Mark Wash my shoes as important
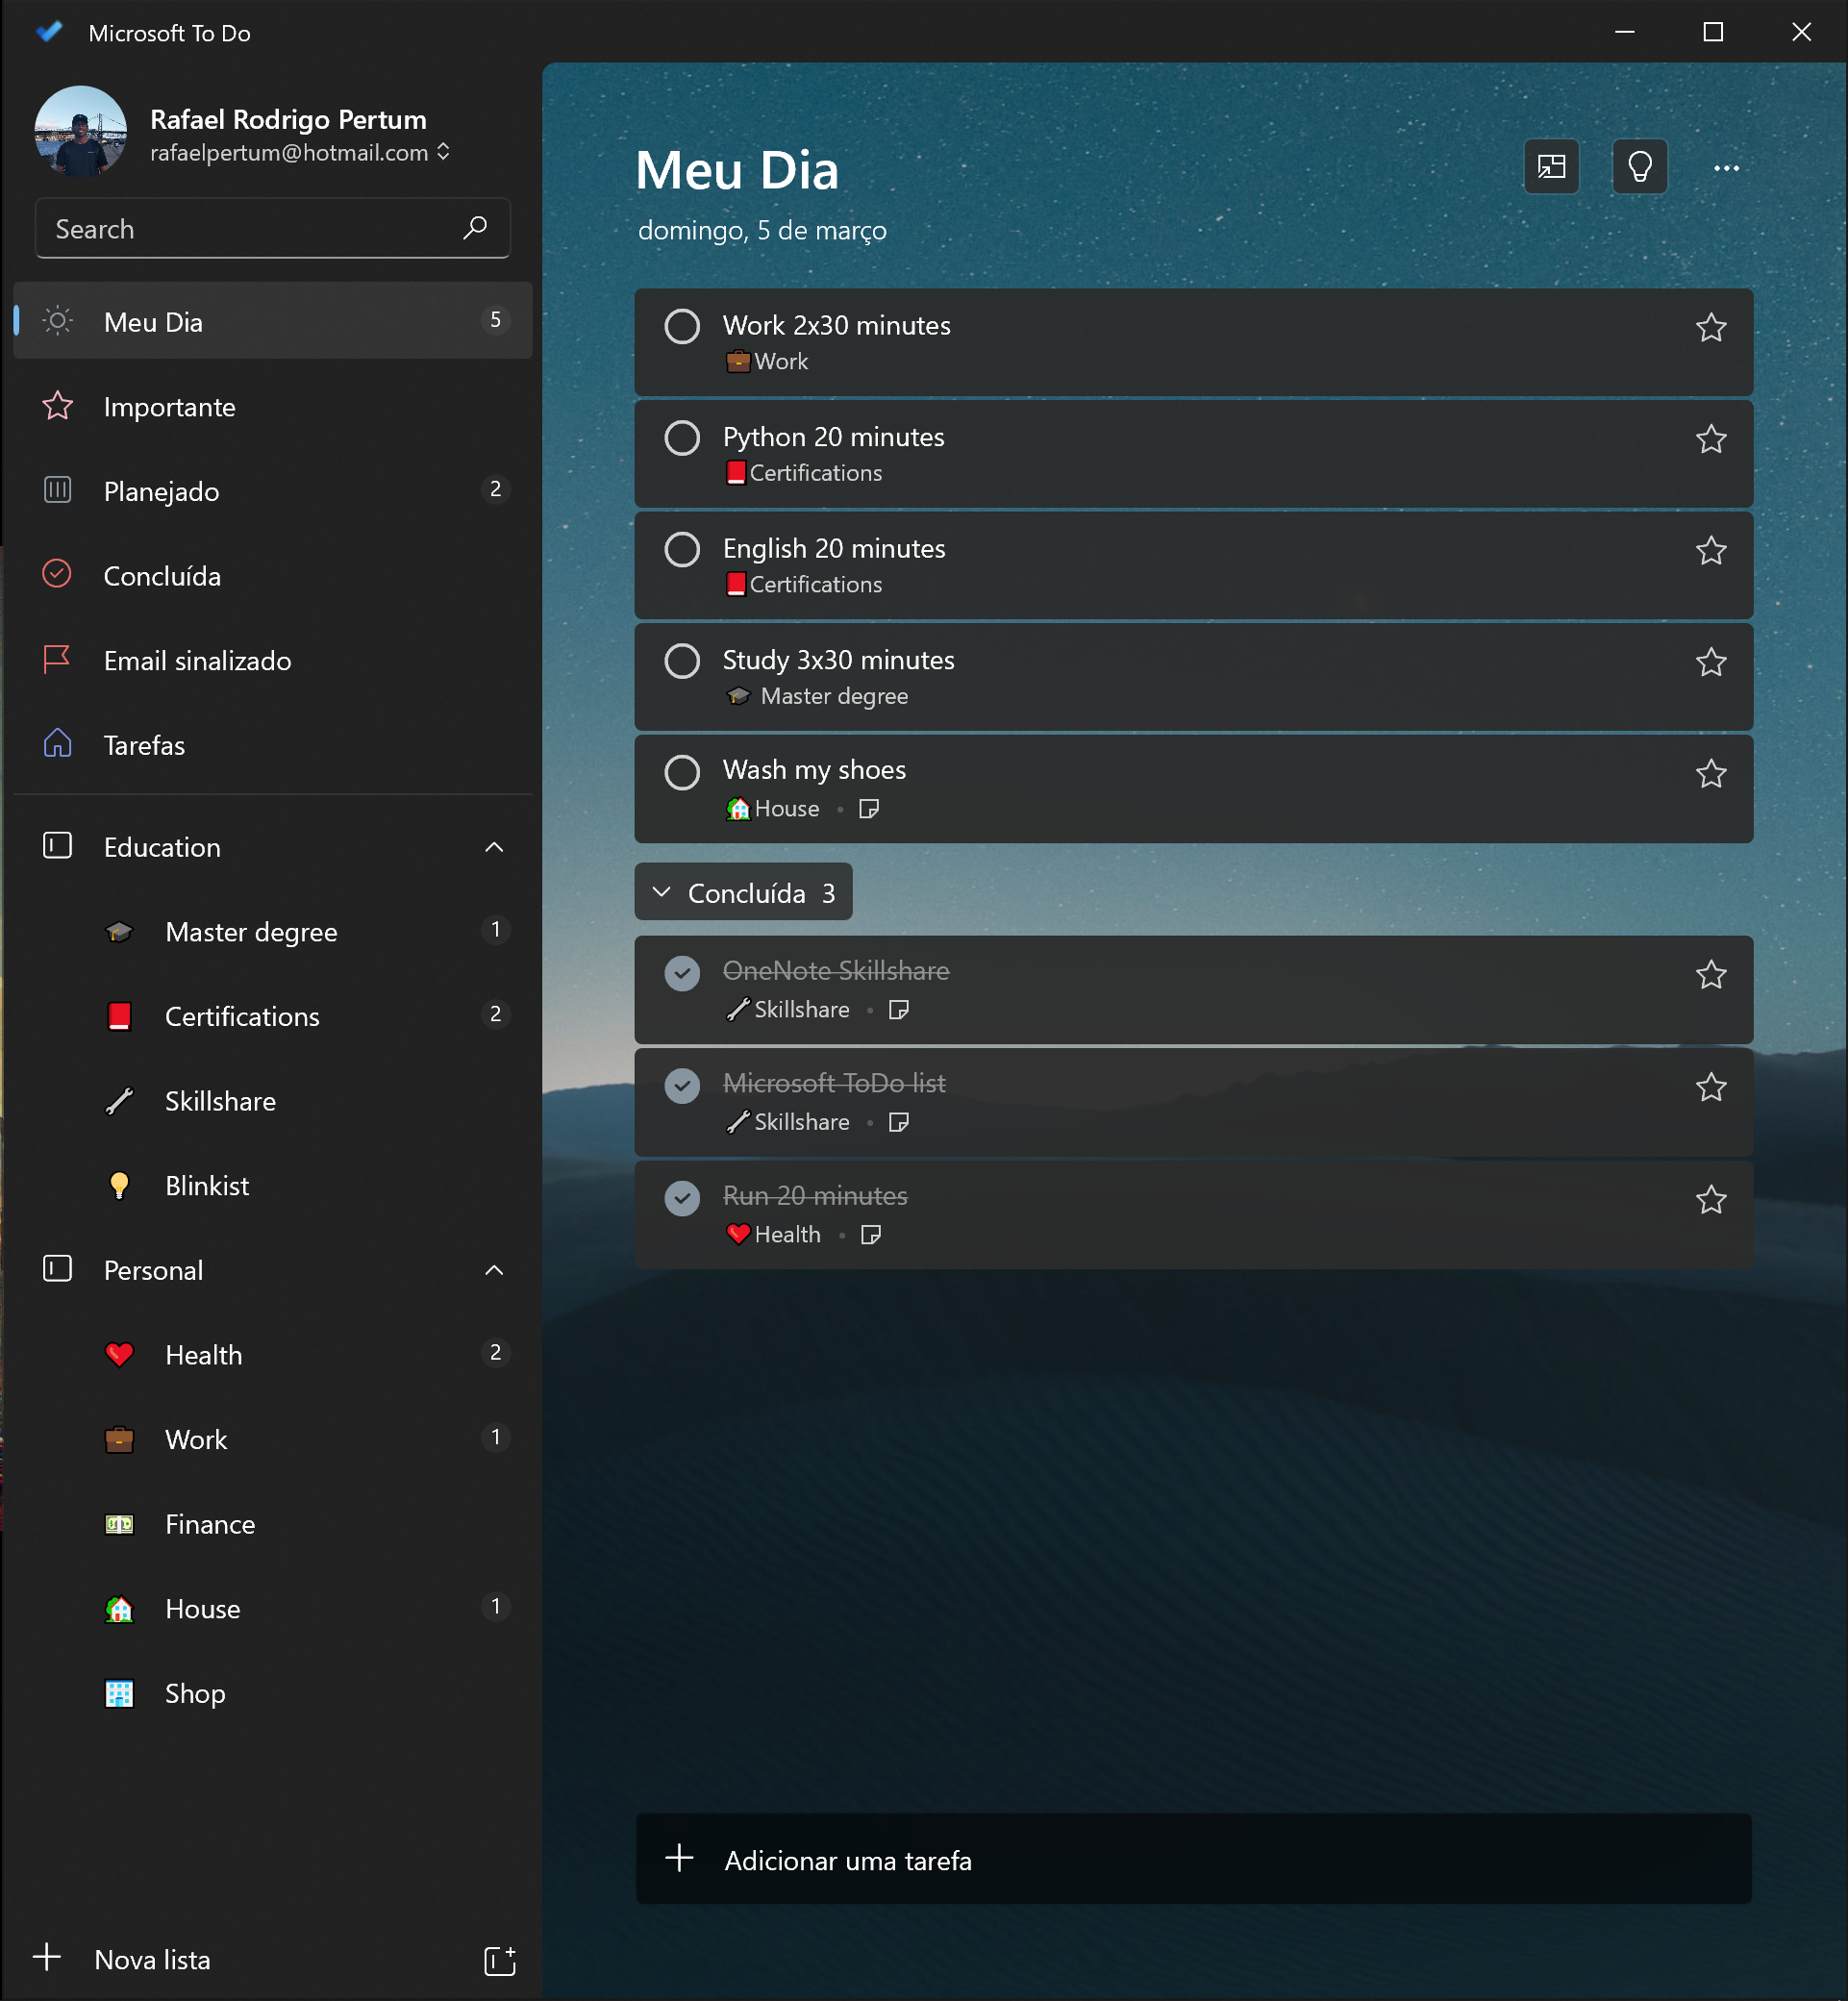1848x2001 pixels. tap(1711, 774)
